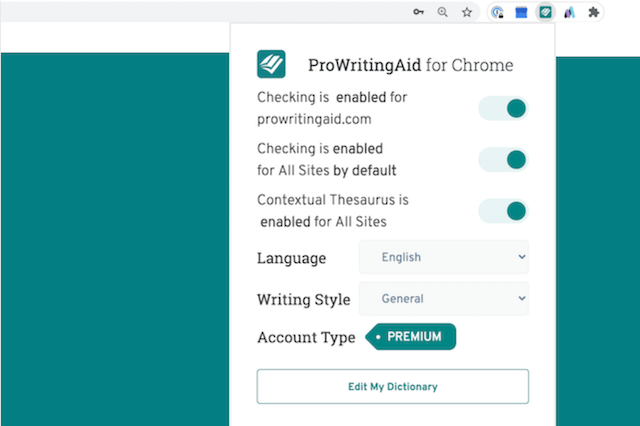640x426 pixels.
Task: Click the teal page background left of the popup
Action: (x=114, y=239)
